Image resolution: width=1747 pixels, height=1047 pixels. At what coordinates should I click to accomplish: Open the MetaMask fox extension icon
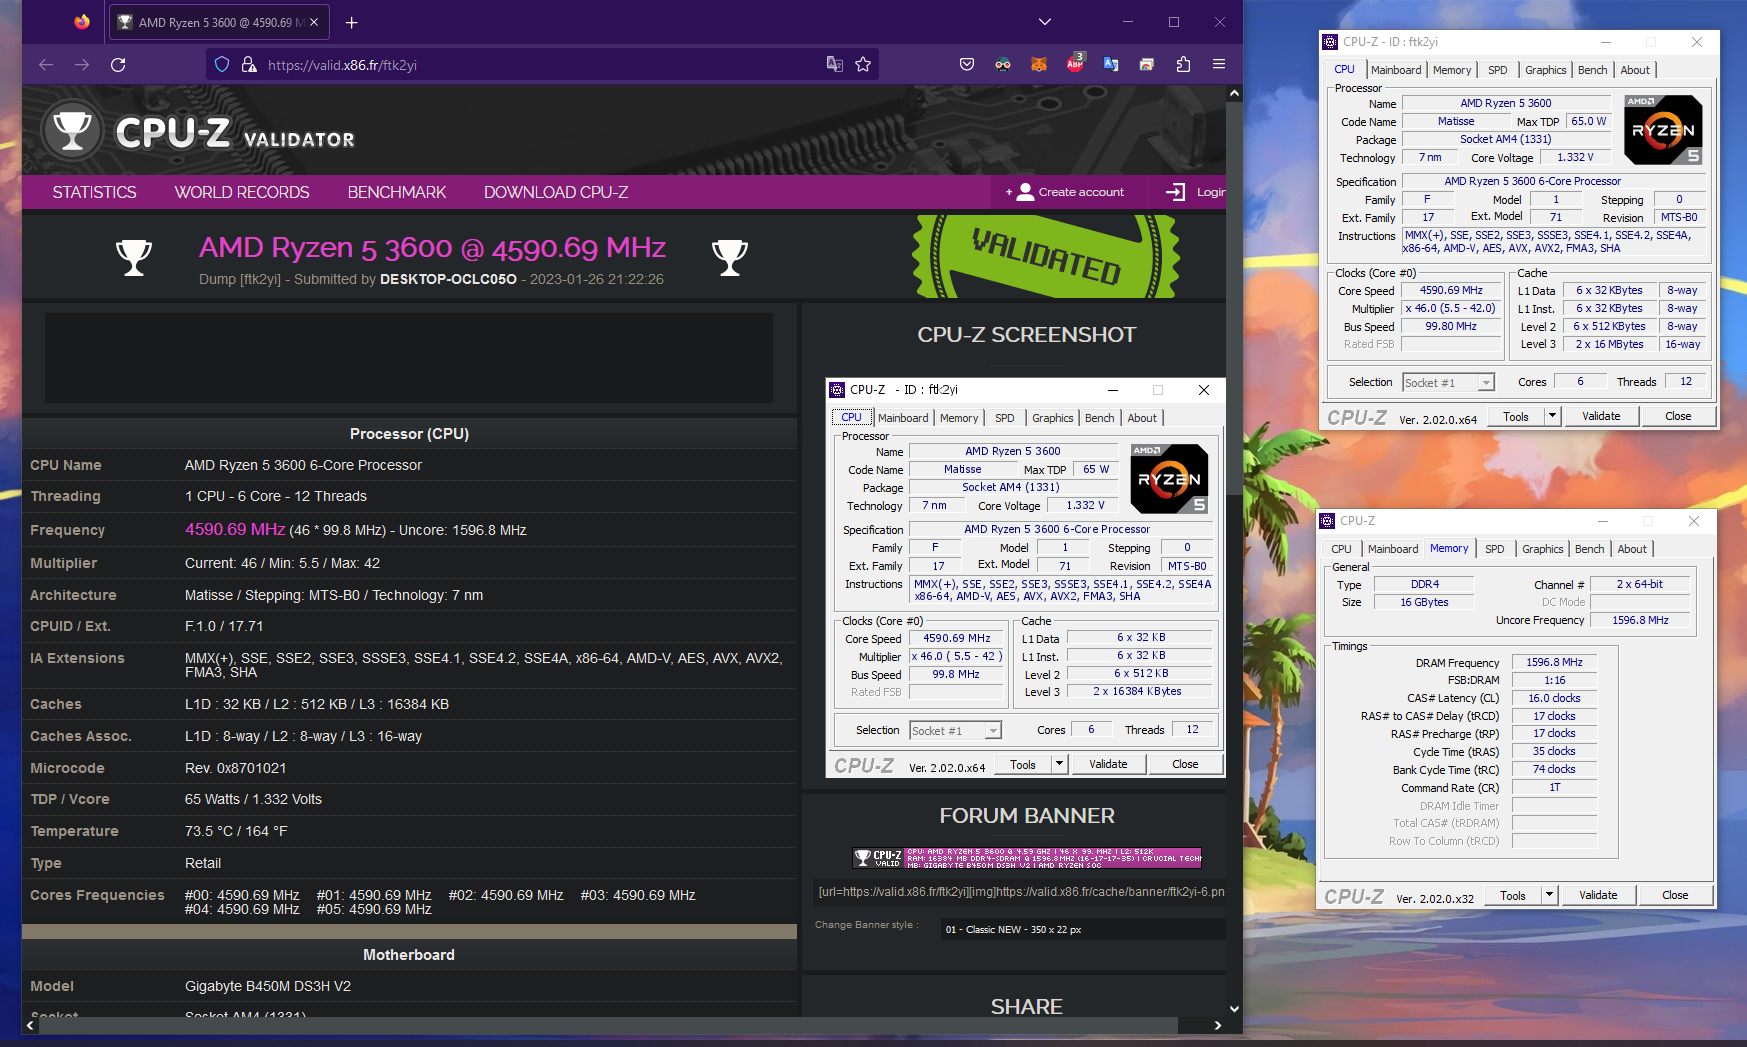tap(1039, 64)
